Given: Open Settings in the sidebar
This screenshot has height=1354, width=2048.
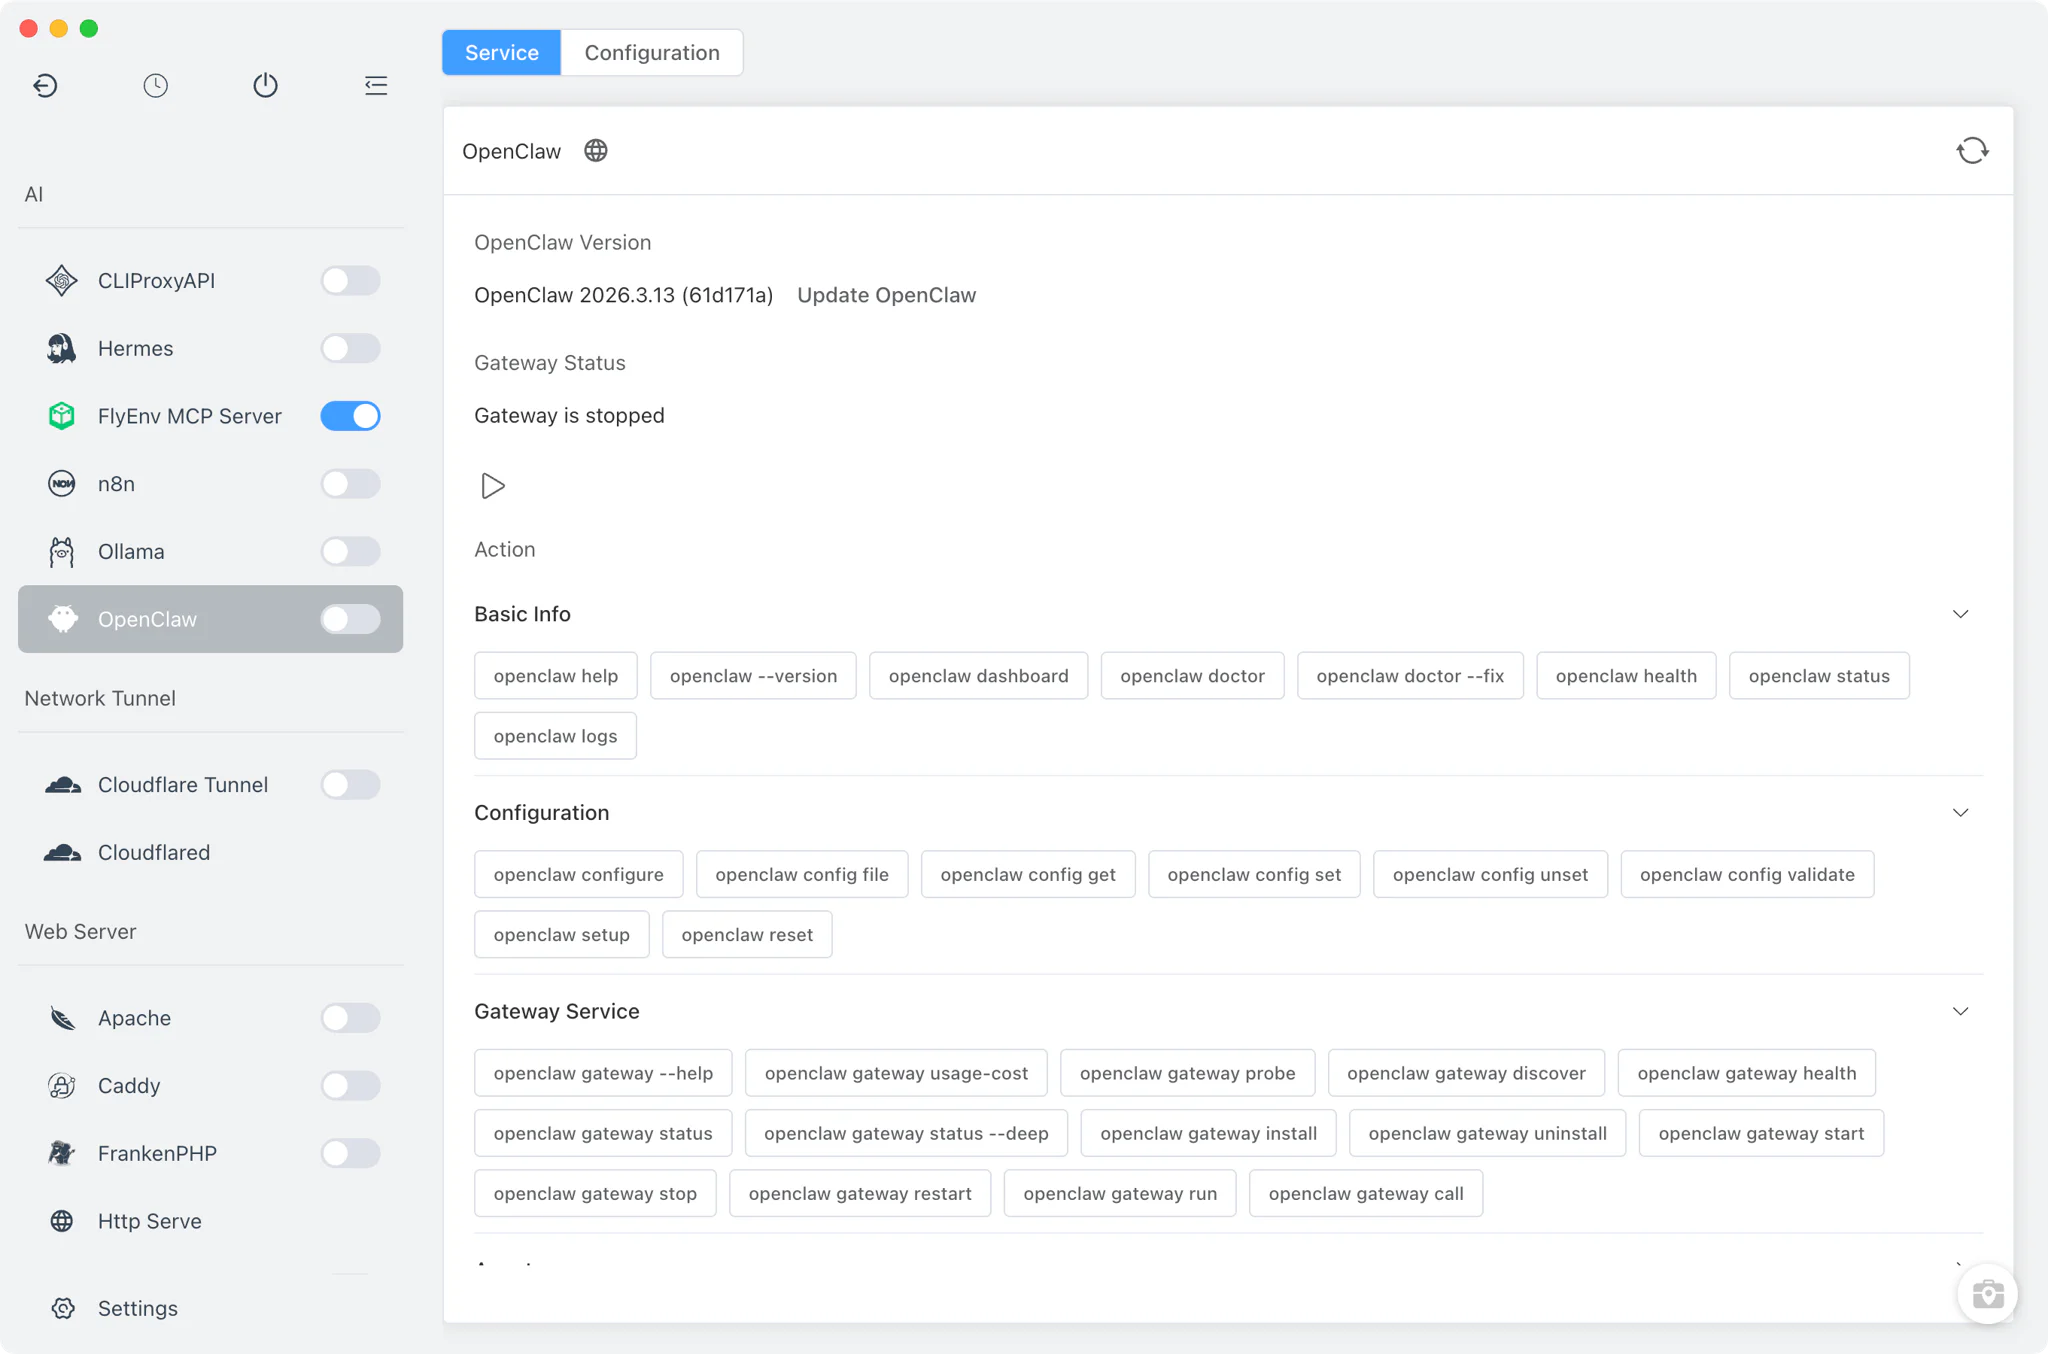Looking at the screenshot, I should click(210, 1308).
